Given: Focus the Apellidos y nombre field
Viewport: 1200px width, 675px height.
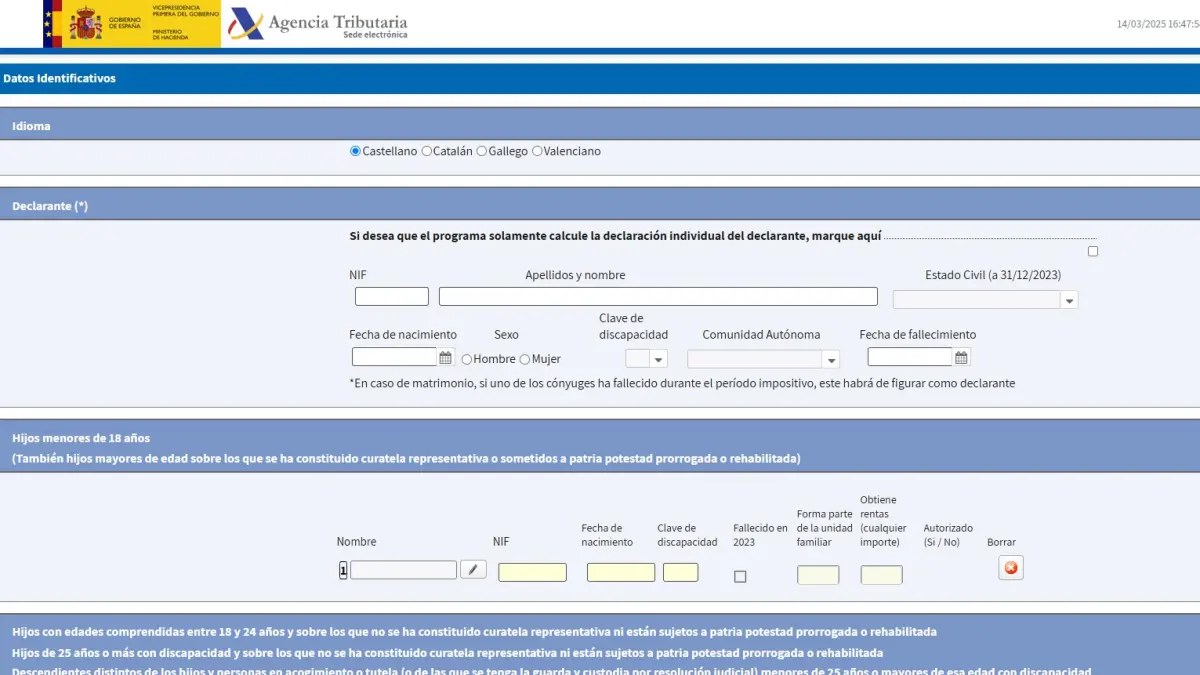Looking at the screenshot, I should point(658,297).
